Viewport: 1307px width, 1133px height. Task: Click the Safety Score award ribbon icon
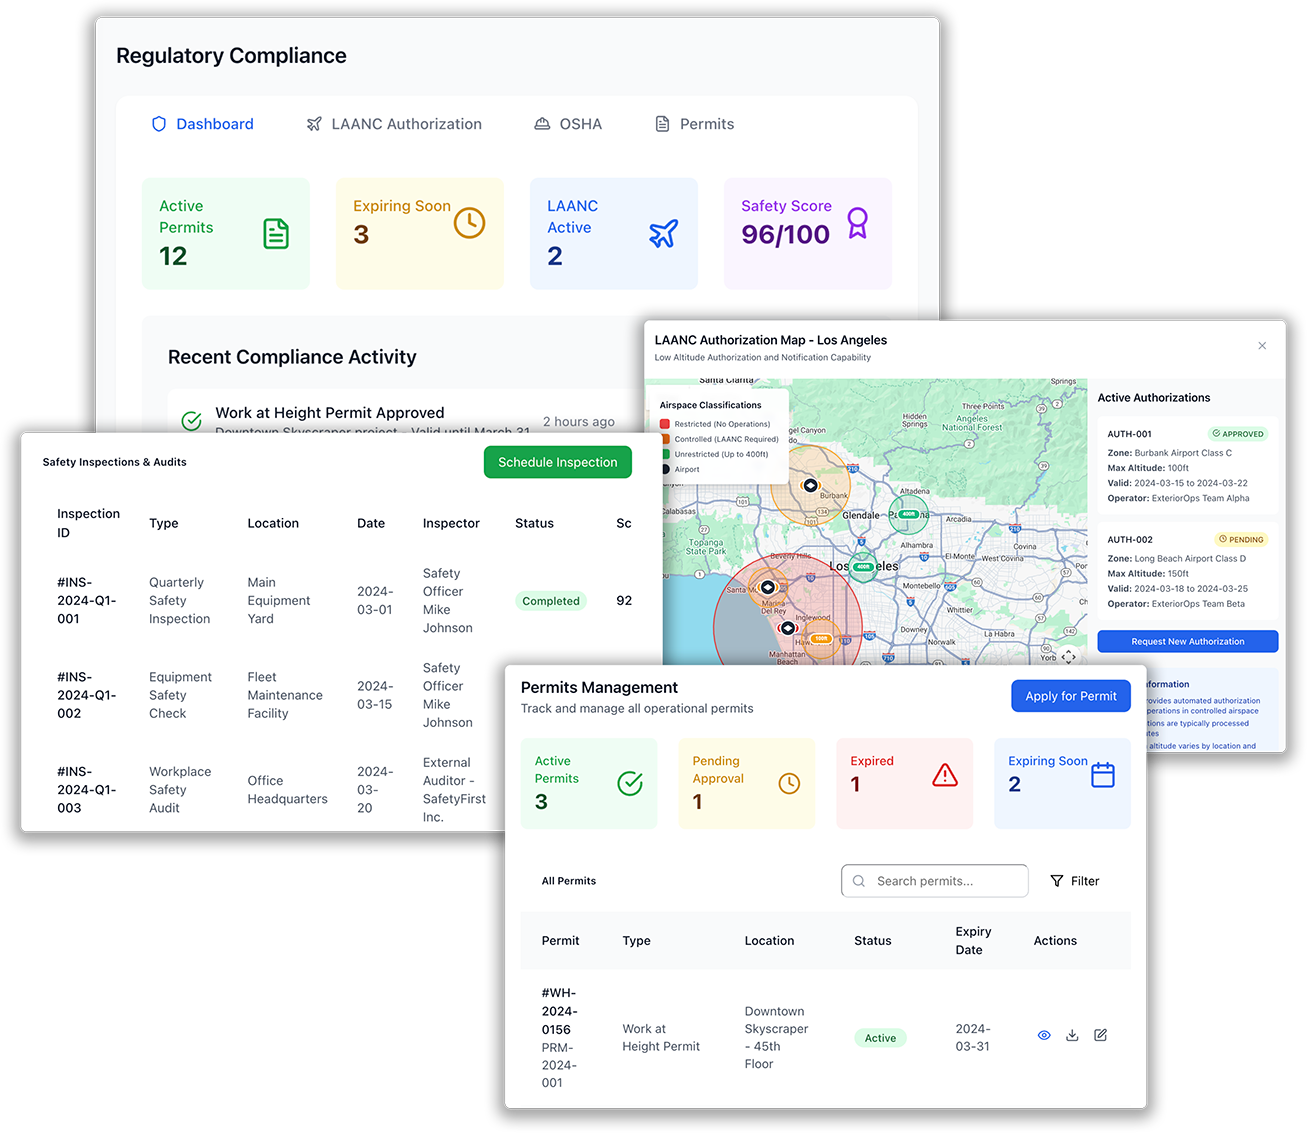point(857,223)
